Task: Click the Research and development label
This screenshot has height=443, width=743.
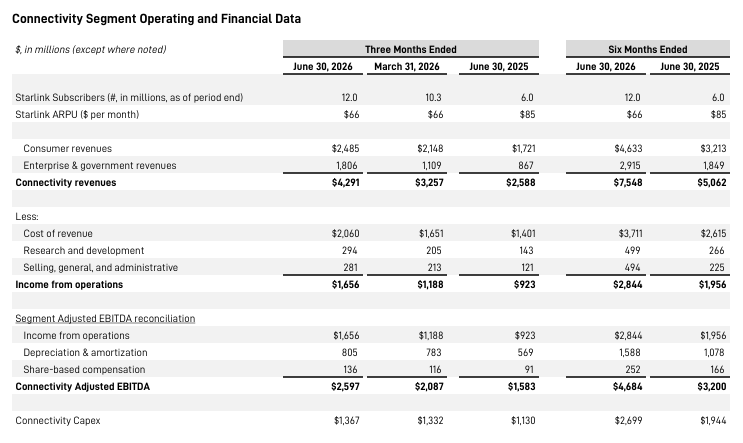Action: (83, 251)
